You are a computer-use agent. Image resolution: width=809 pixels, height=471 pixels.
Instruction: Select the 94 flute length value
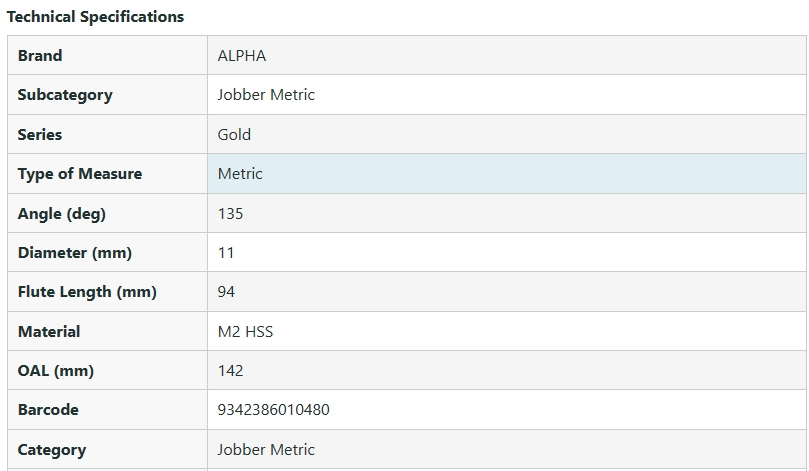(x=227, y=292)
